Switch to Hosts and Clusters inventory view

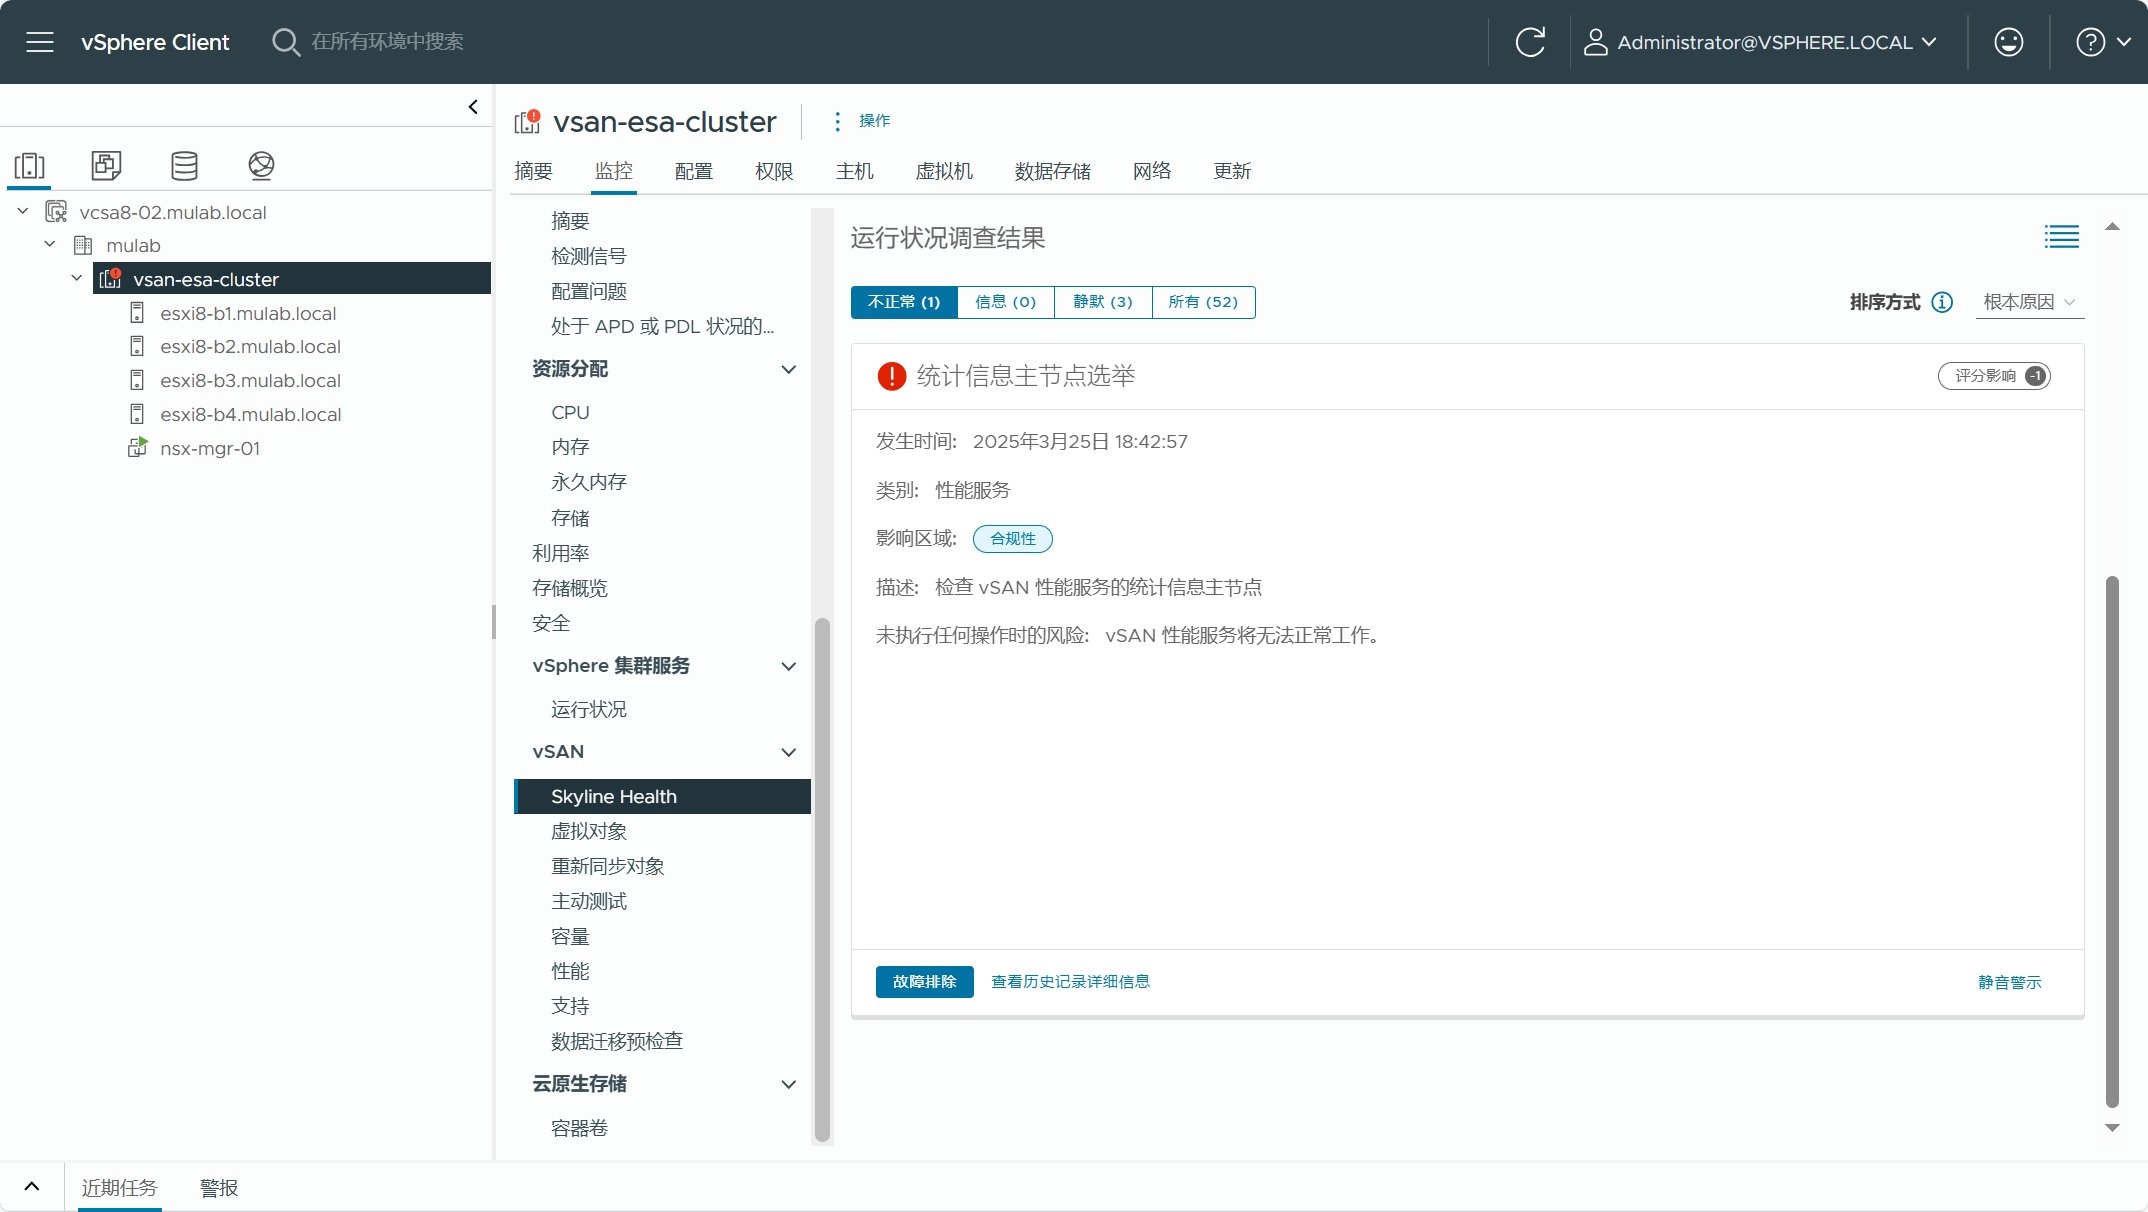tap(30, 165)
